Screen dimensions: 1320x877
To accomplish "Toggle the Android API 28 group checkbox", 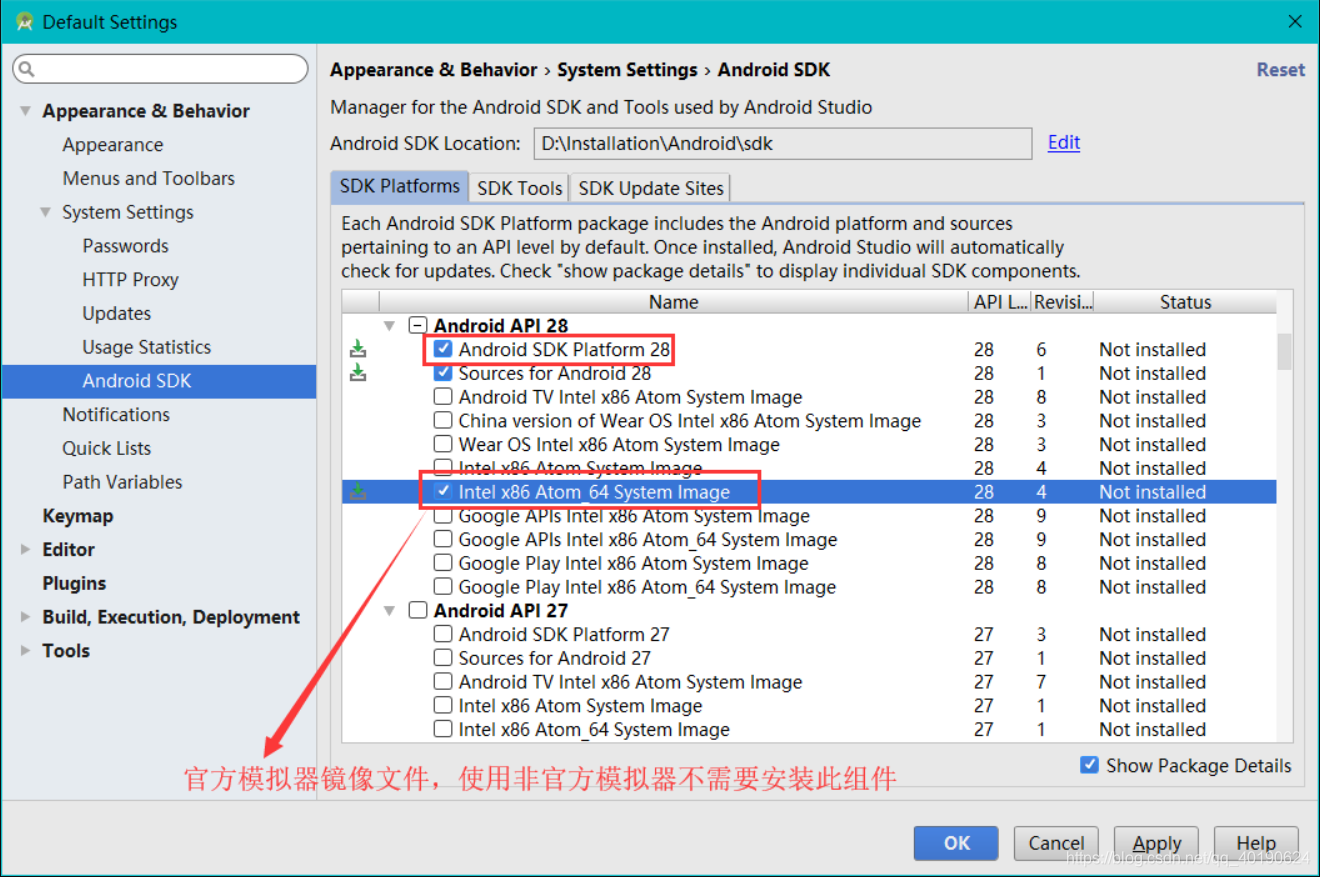I will tap(418, 326).
